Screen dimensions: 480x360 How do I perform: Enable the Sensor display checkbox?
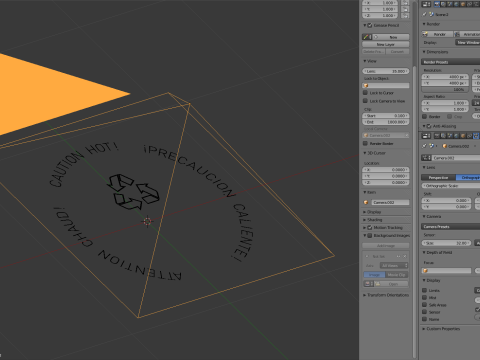point(424,312)
